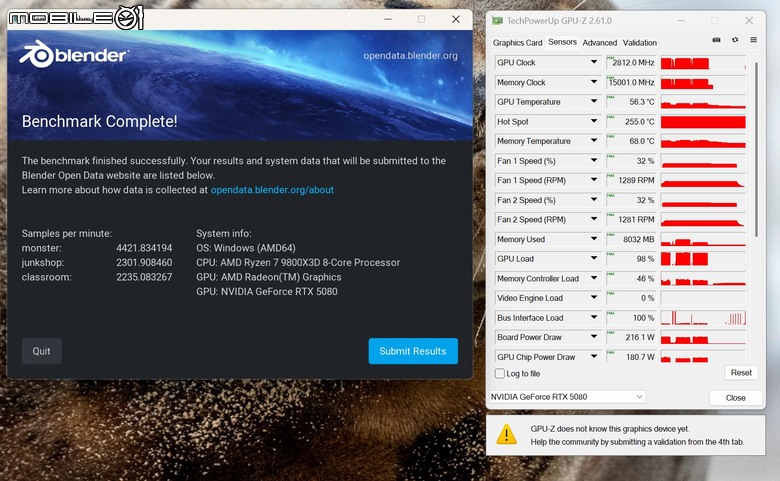Go to the Validation tab
The width and height of the screenshot is (780, 481).
pos(640,43)
